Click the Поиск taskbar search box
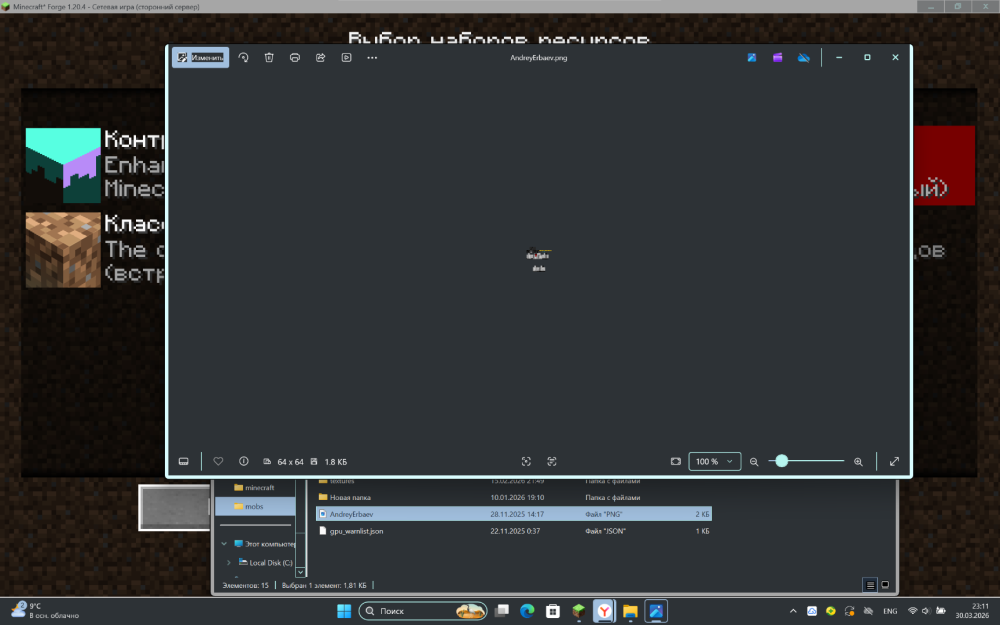Screen dimensions: 1000x625 (x=423, y=611)
